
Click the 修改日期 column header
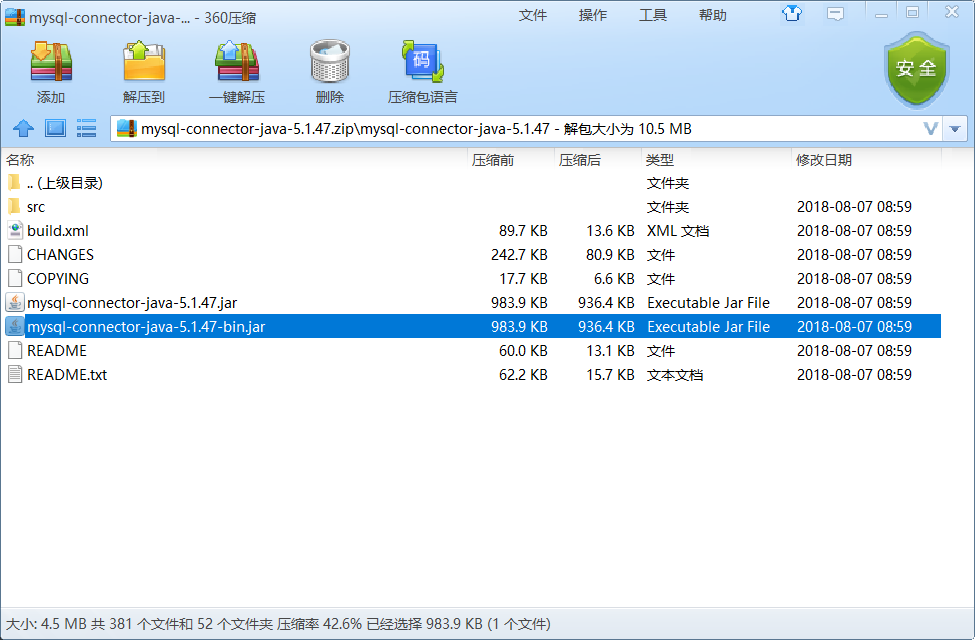[x=826, y=158]
